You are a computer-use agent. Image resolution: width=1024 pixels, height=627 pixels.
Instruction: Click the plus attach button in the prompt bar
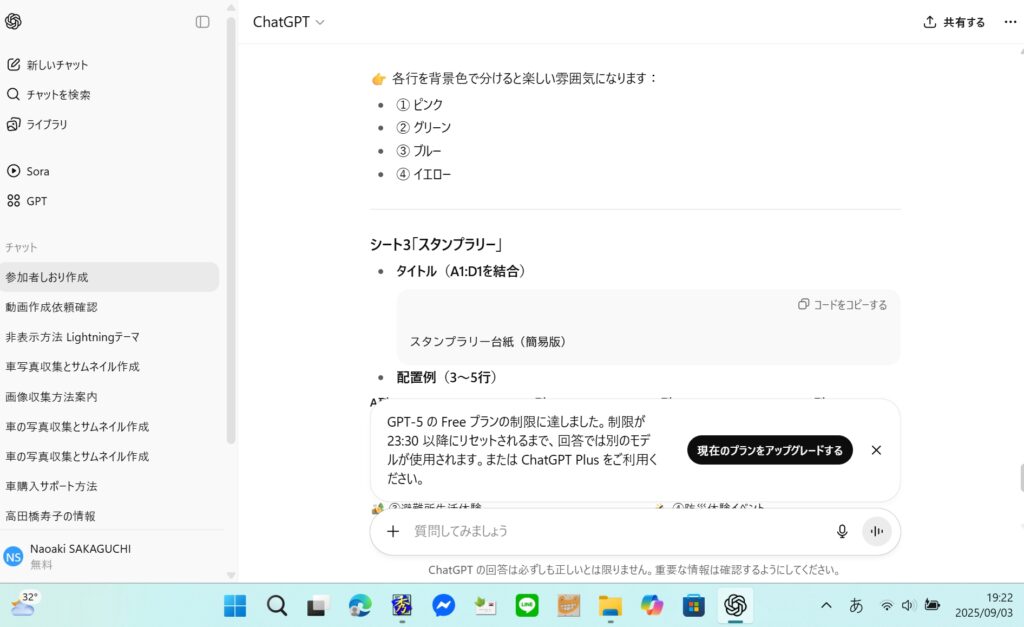coord(392,532)
